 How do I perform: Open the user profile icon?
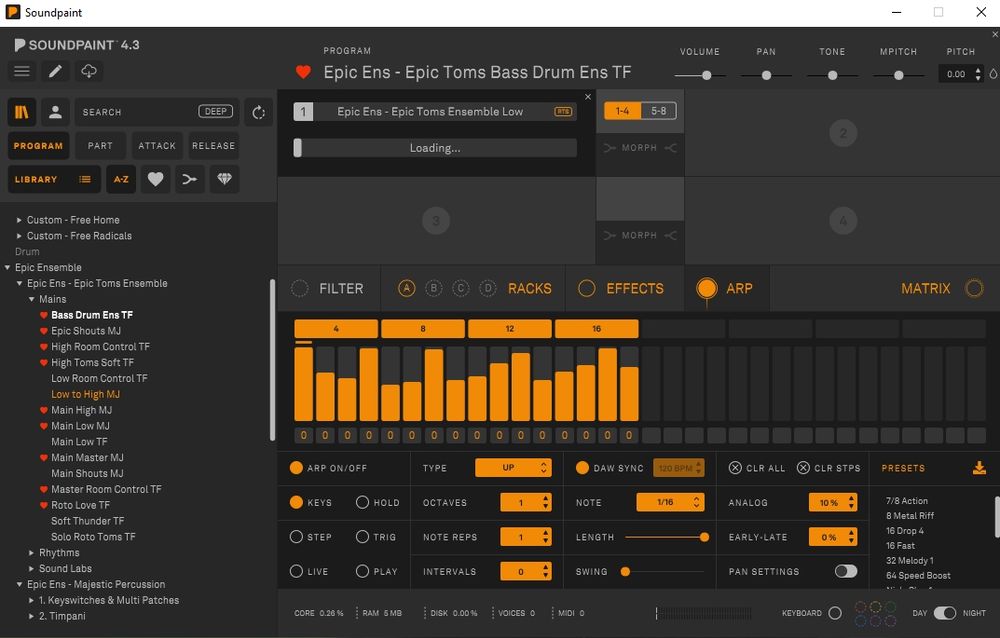(55, 112)
